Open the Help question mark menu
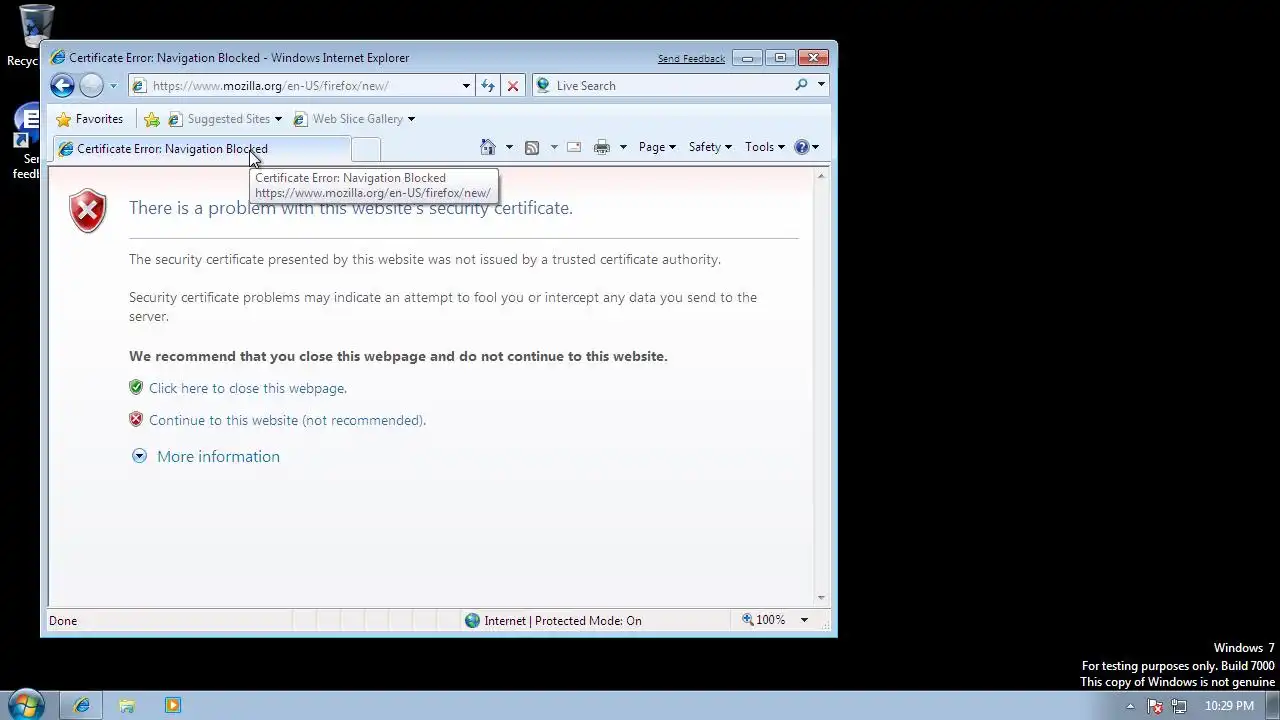Viewport: 1280px width, 720px height. pyautogui.click(x=807, y=147)
